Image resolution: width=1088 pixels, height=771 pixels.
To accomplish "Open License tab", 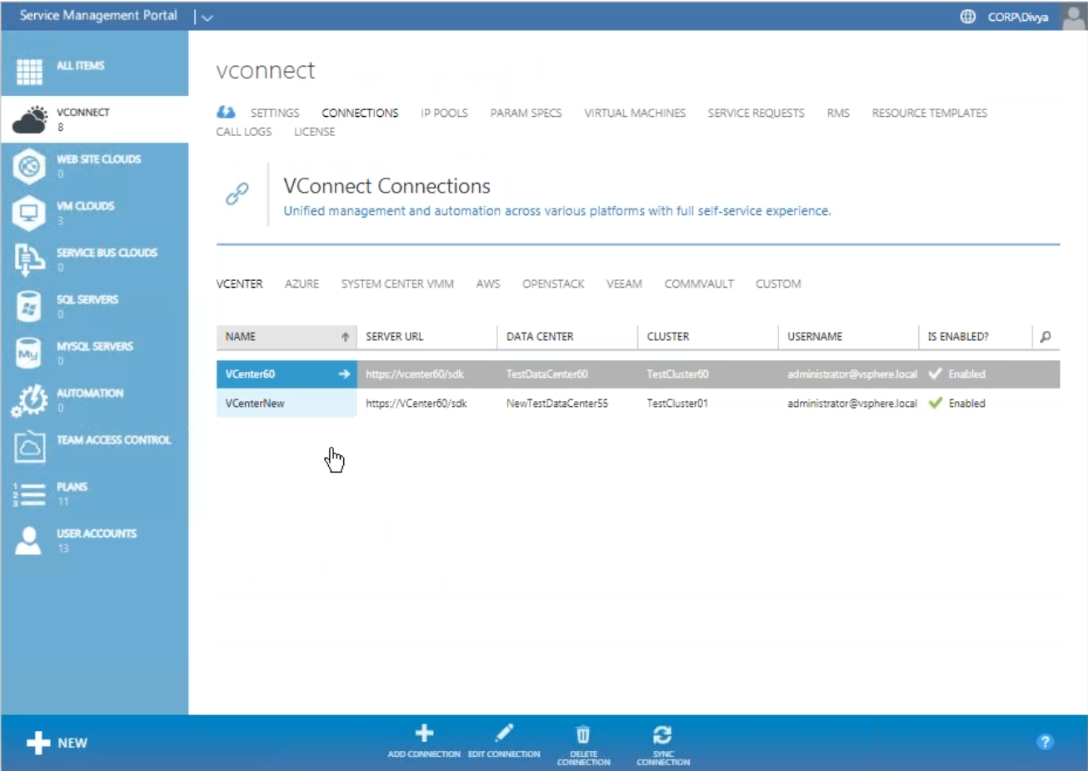I will 314,131.
